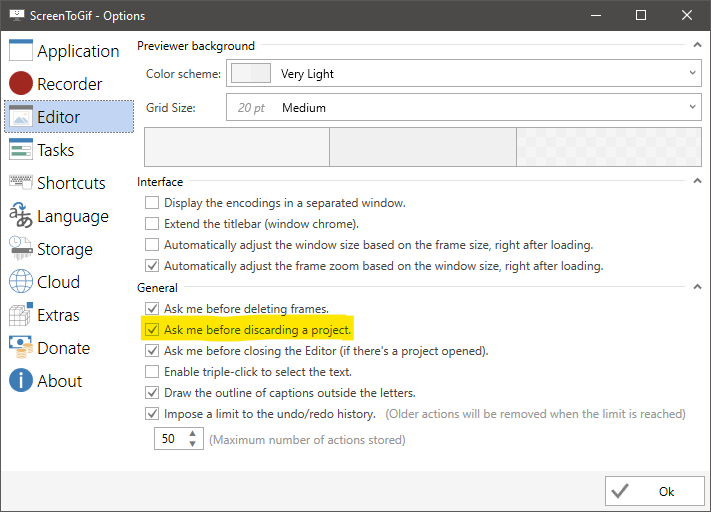Enable triple-click to select text
The width and height of the screenshot is (711, 512).
tap(152, 371)
